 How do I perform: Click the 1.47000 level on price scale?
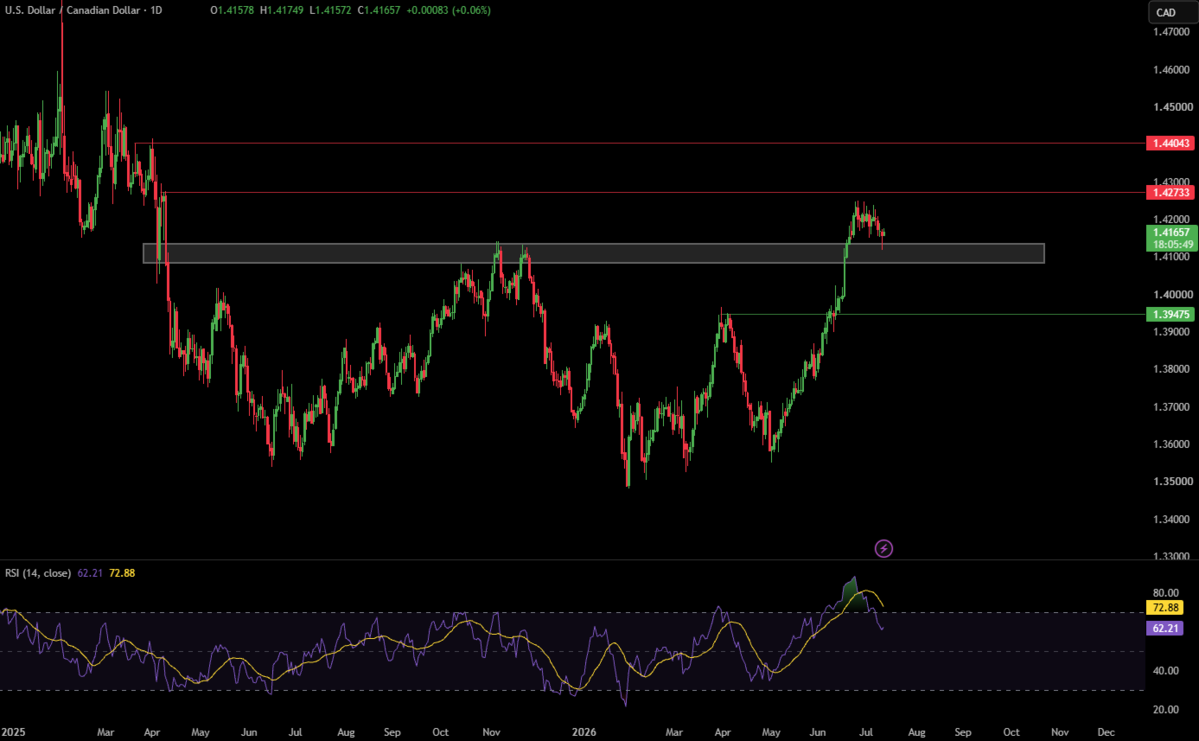pyautogui.click(x=1171, y=32)
